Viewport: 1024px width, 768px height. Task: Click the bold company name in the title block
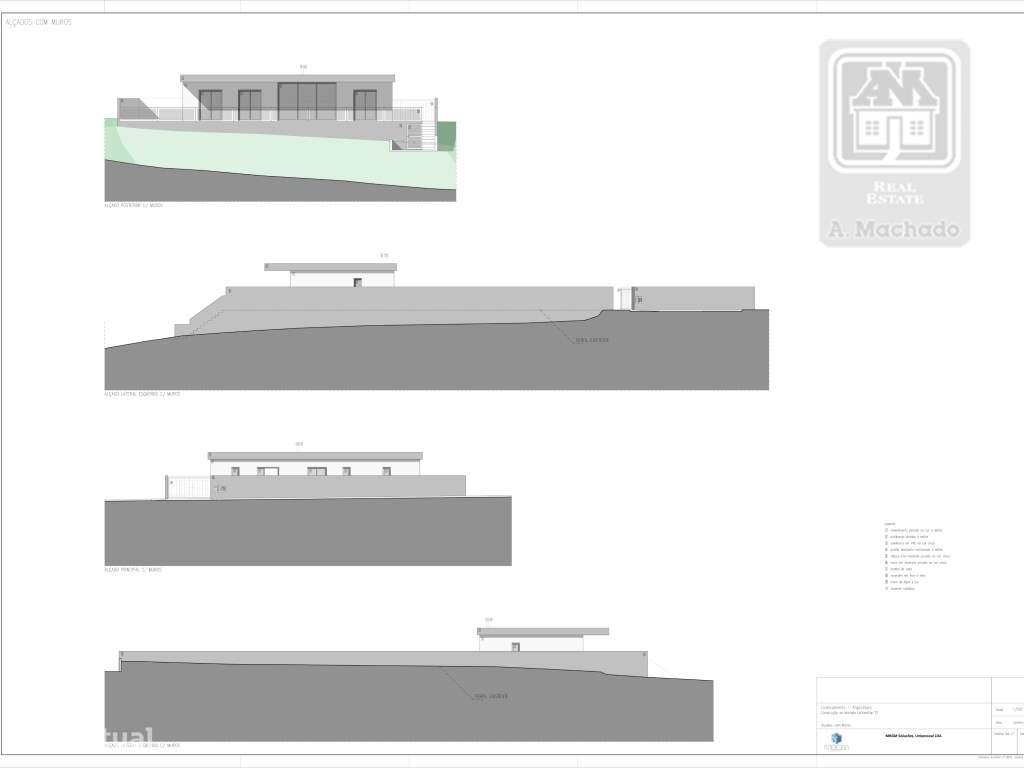(913, 736)
